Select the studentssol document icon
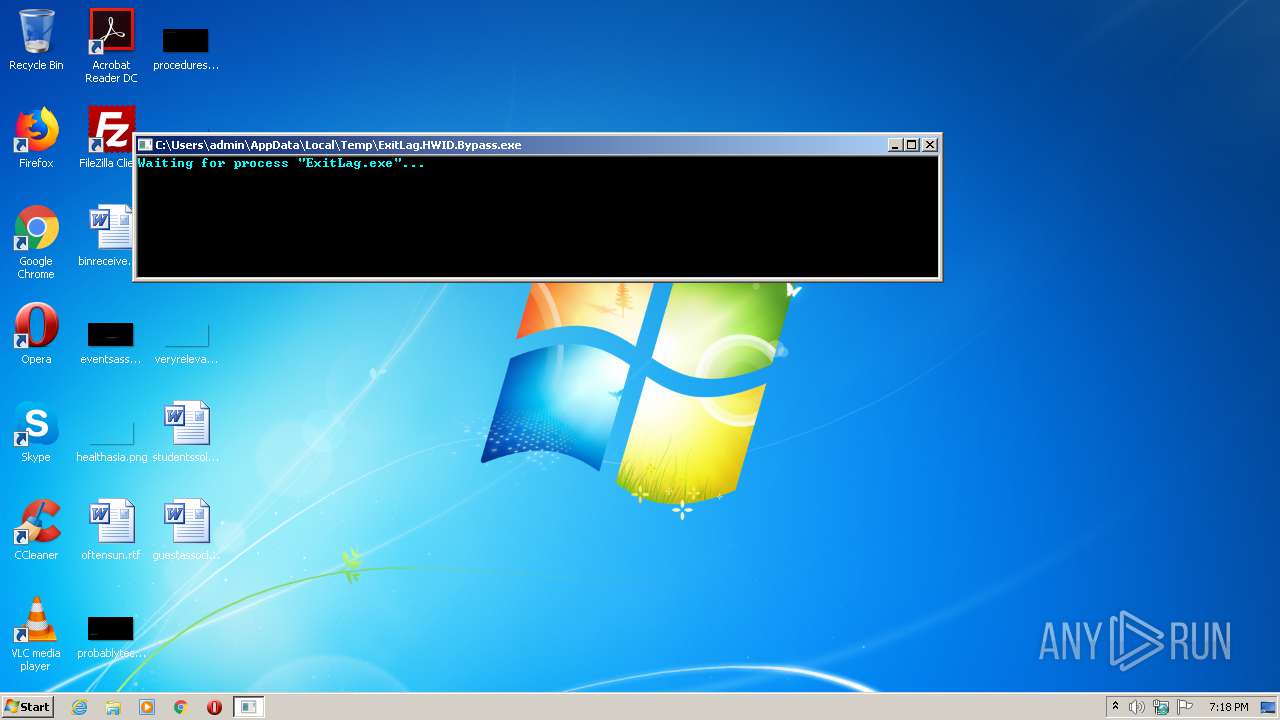This screenshot has width=1280, height=720. (x=186, y=432)
